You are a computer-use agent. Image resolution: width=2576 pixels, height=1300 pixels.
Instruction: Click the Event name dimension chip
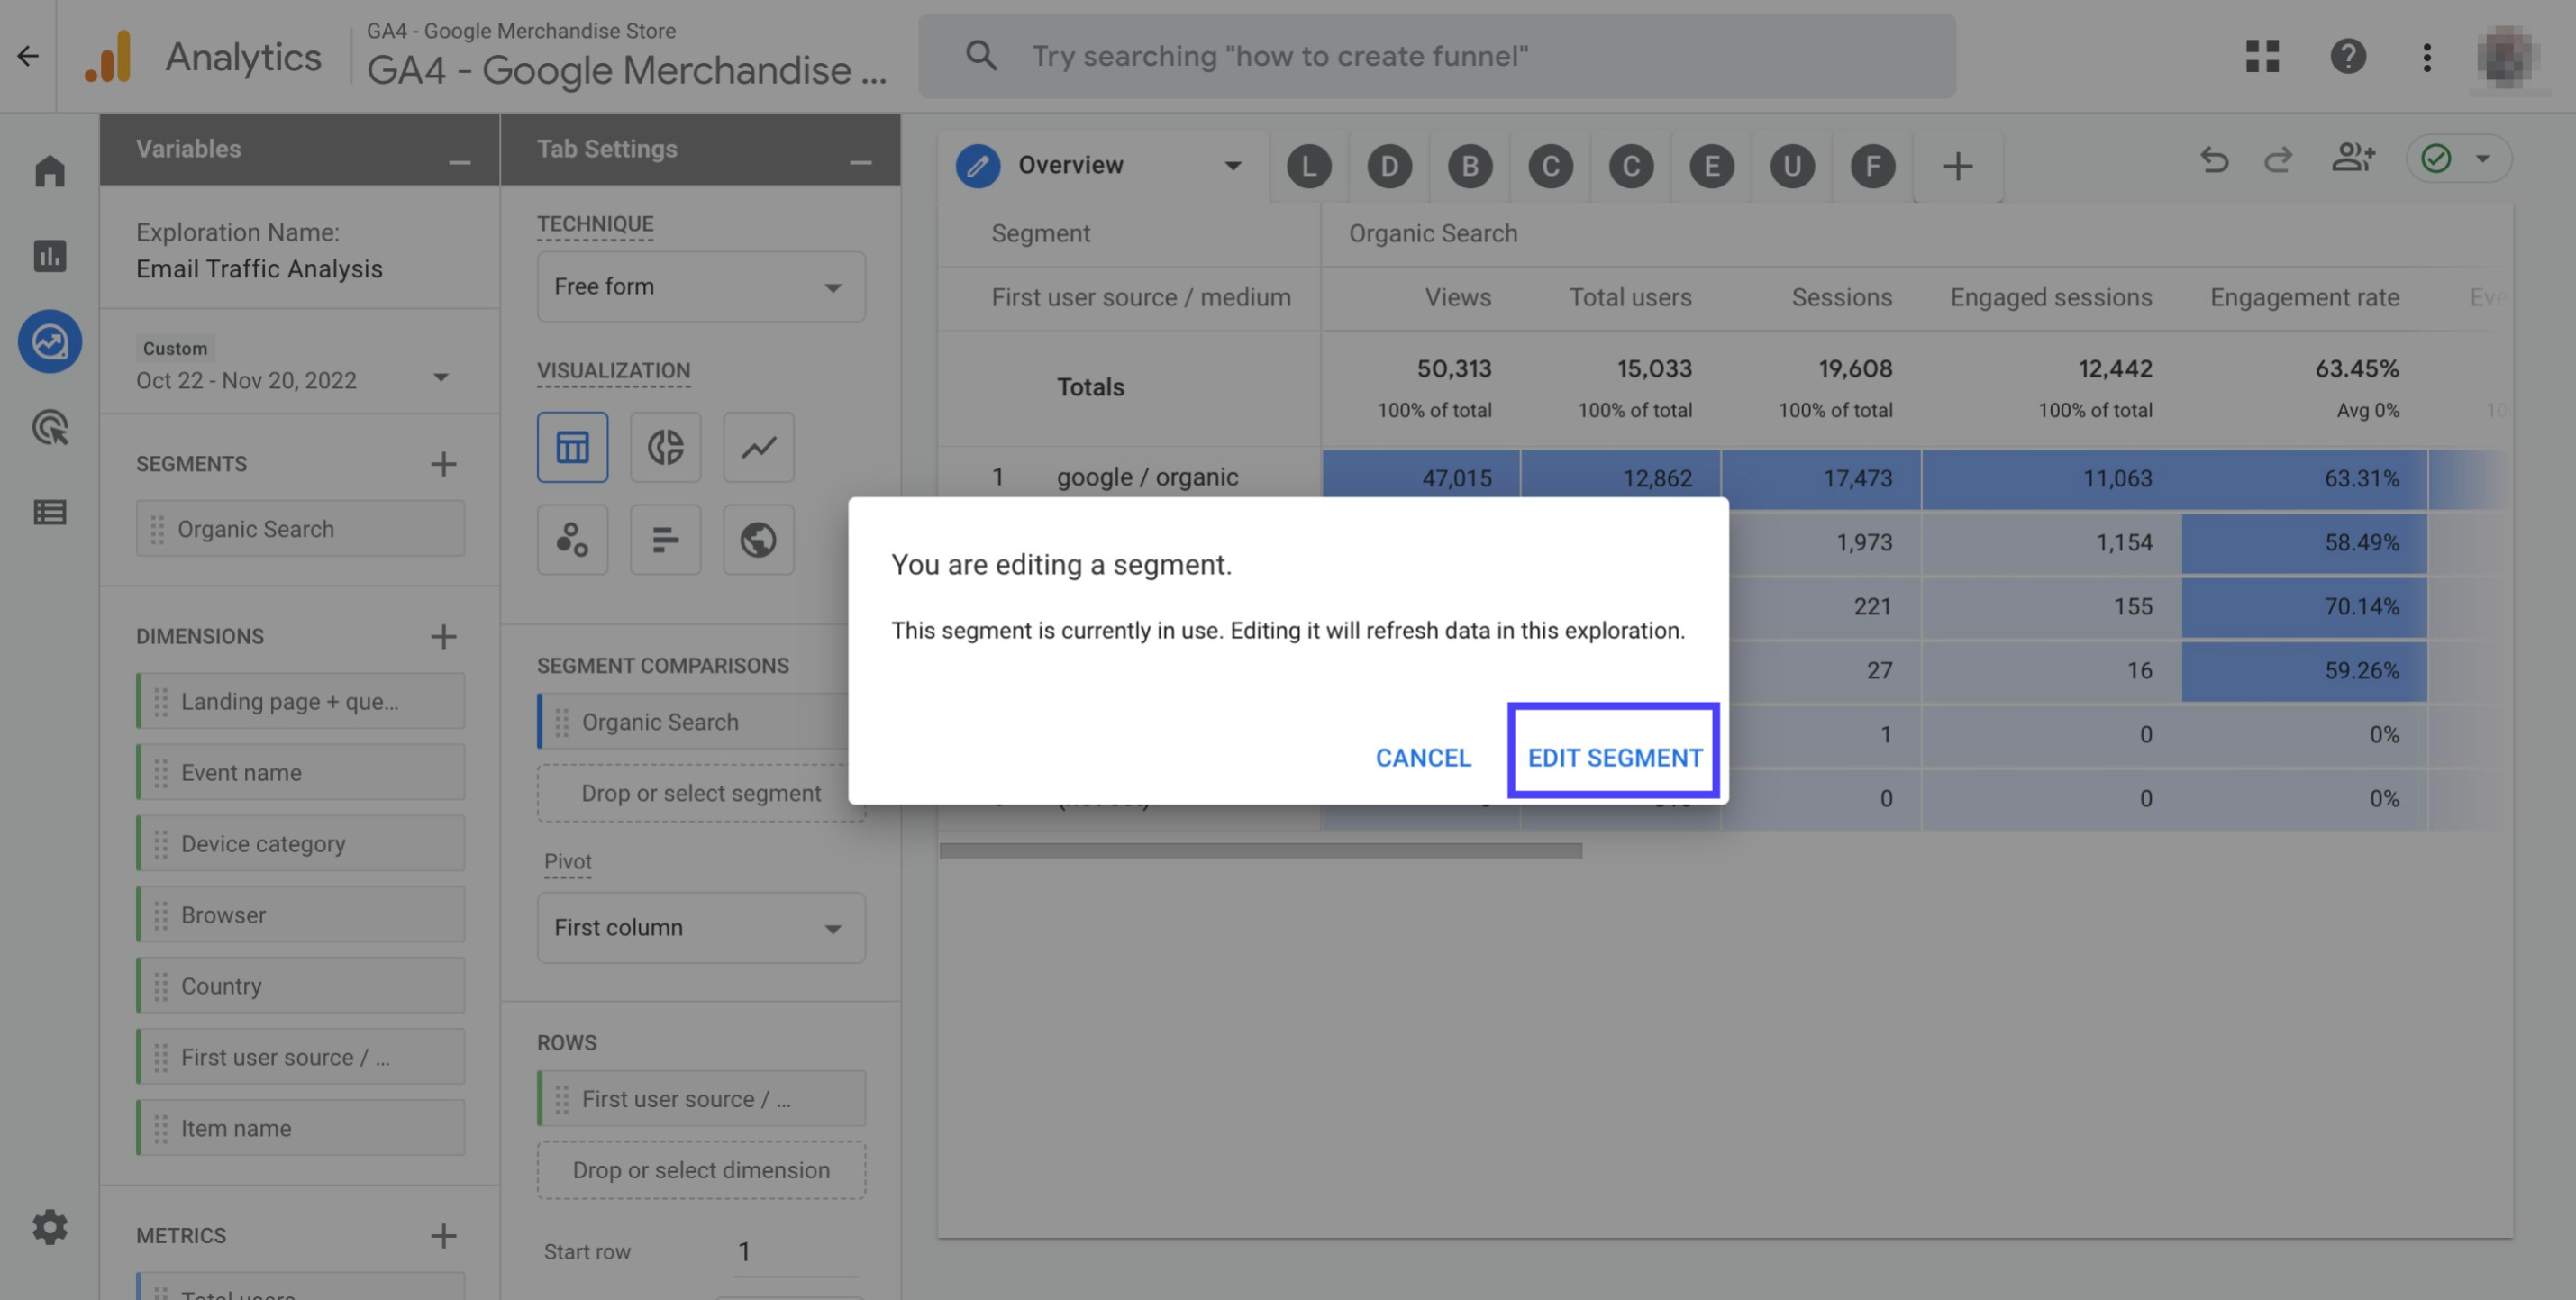coord(300,773)
